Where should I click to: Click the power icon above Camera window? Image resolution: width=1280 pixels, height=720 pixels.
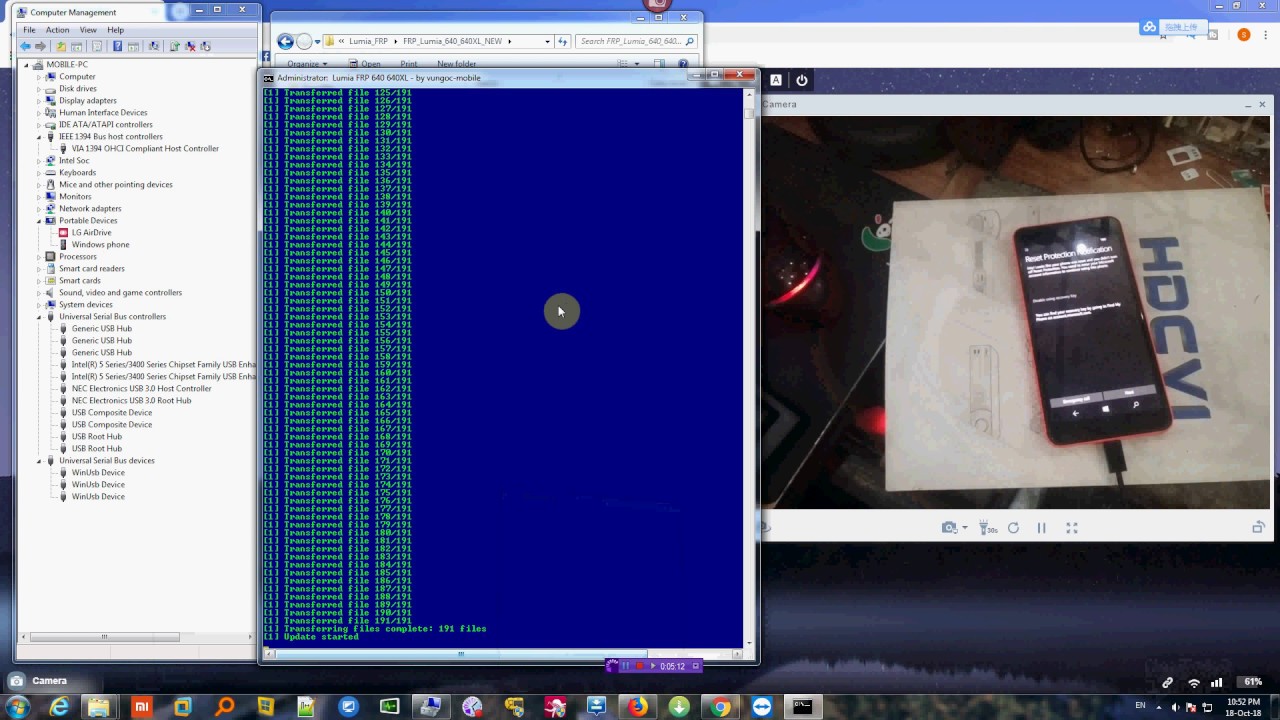pos(802,80)
